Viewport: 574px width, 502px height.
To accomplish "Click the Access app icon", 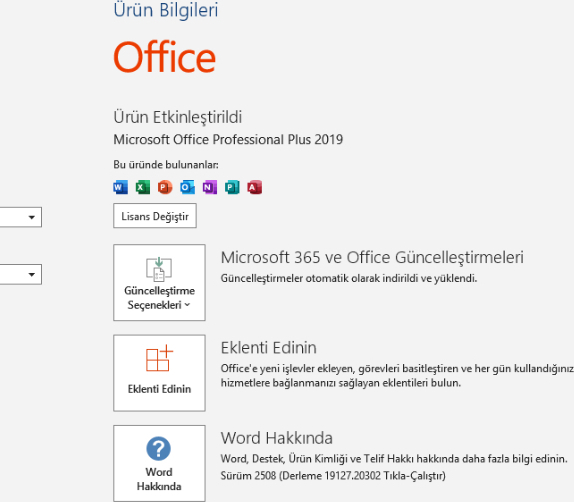I will click(254, 187).
